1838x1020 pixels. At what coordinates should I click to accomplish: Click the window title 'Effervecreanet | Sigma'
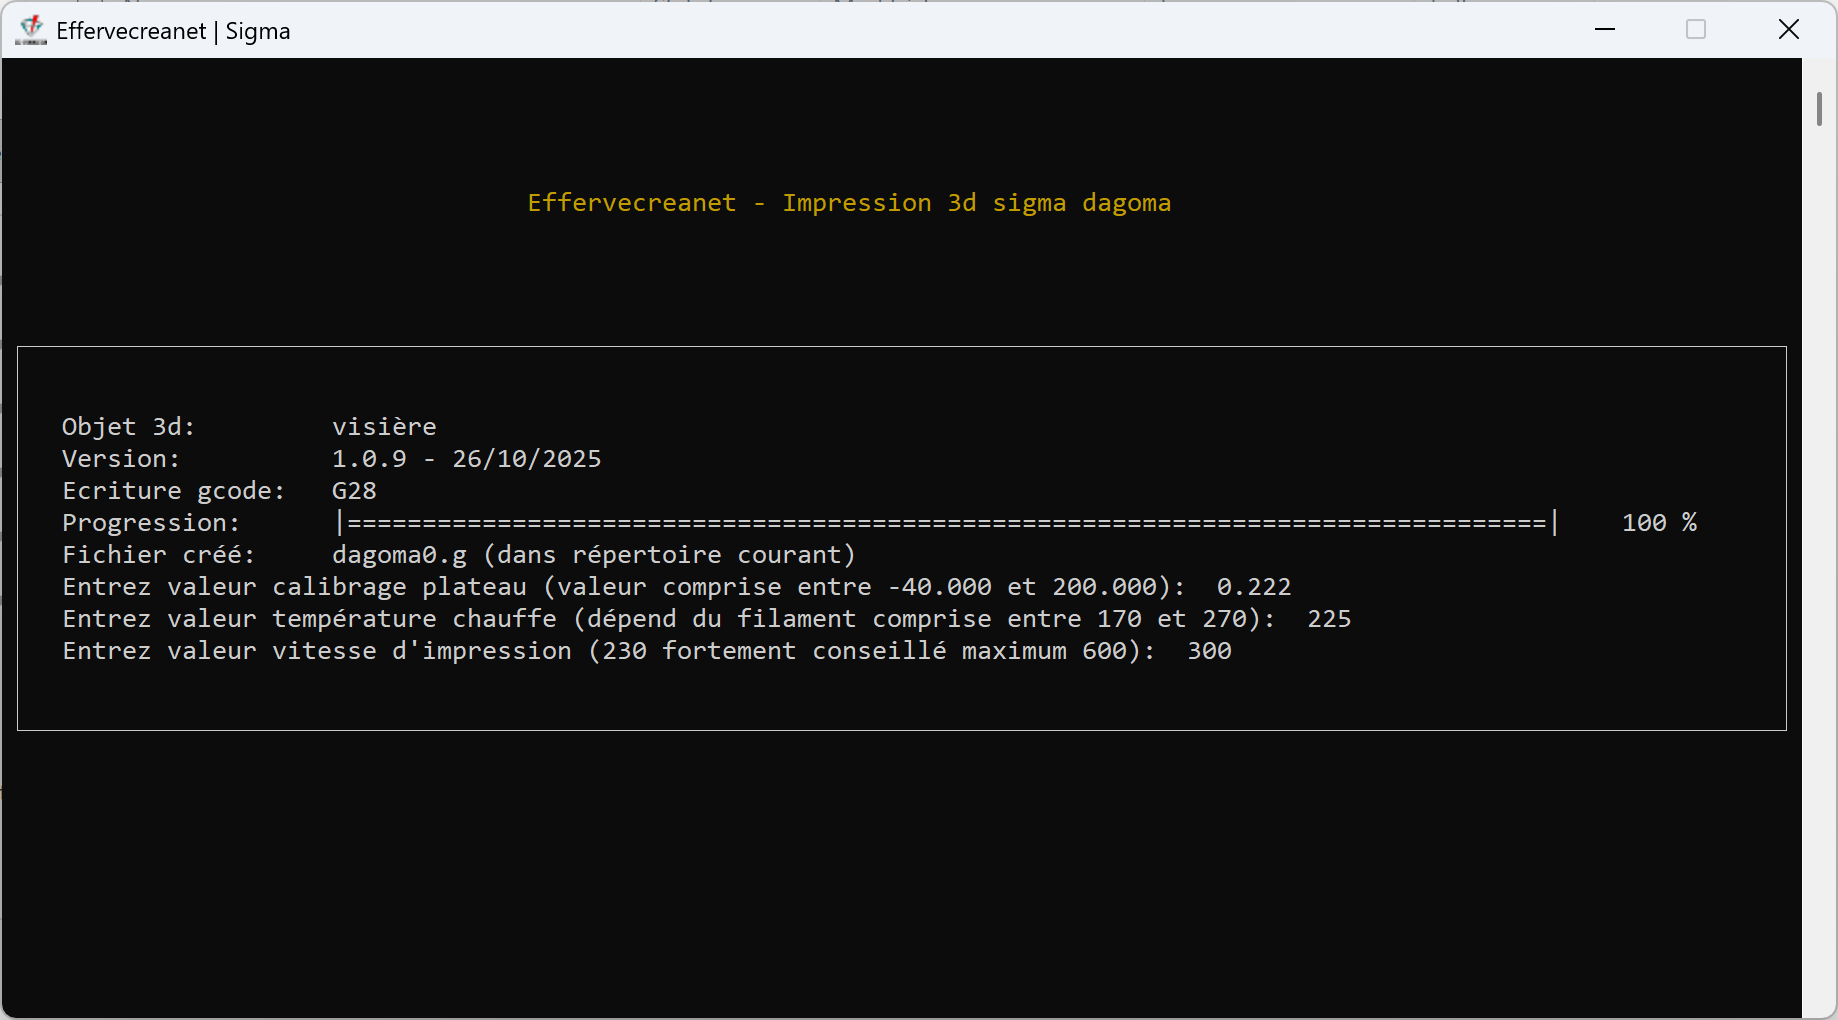(173, 31)
